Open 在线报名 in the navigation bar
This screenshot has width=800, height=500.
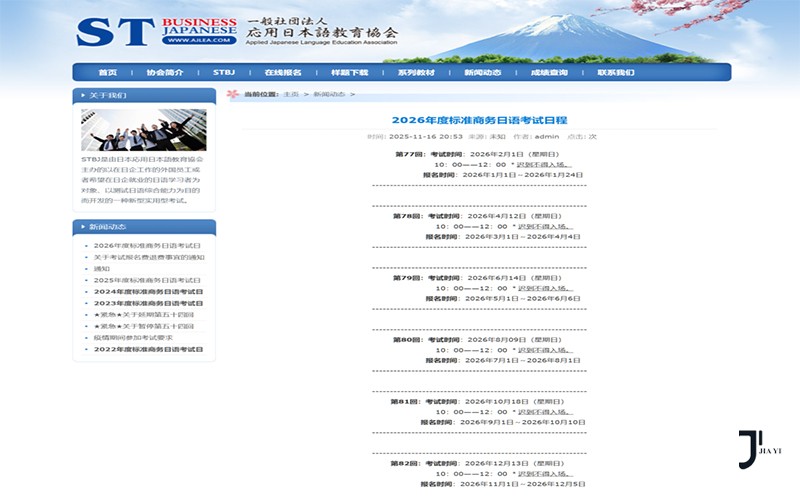click(x=283, y=72)
